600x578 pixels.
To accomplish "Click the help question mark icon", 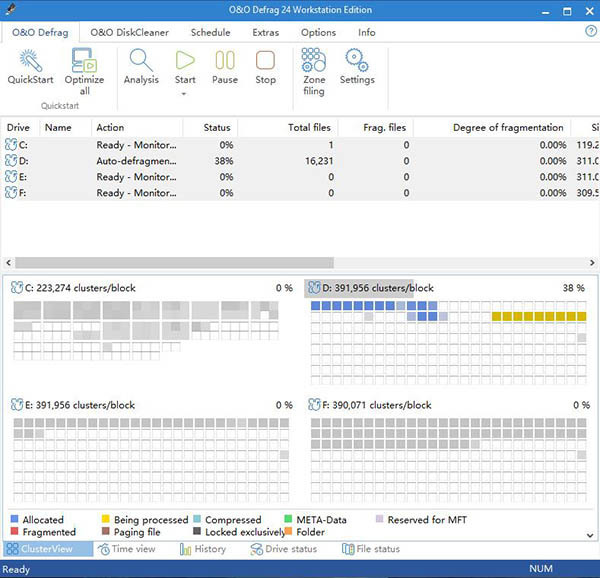I will (590, 32).
